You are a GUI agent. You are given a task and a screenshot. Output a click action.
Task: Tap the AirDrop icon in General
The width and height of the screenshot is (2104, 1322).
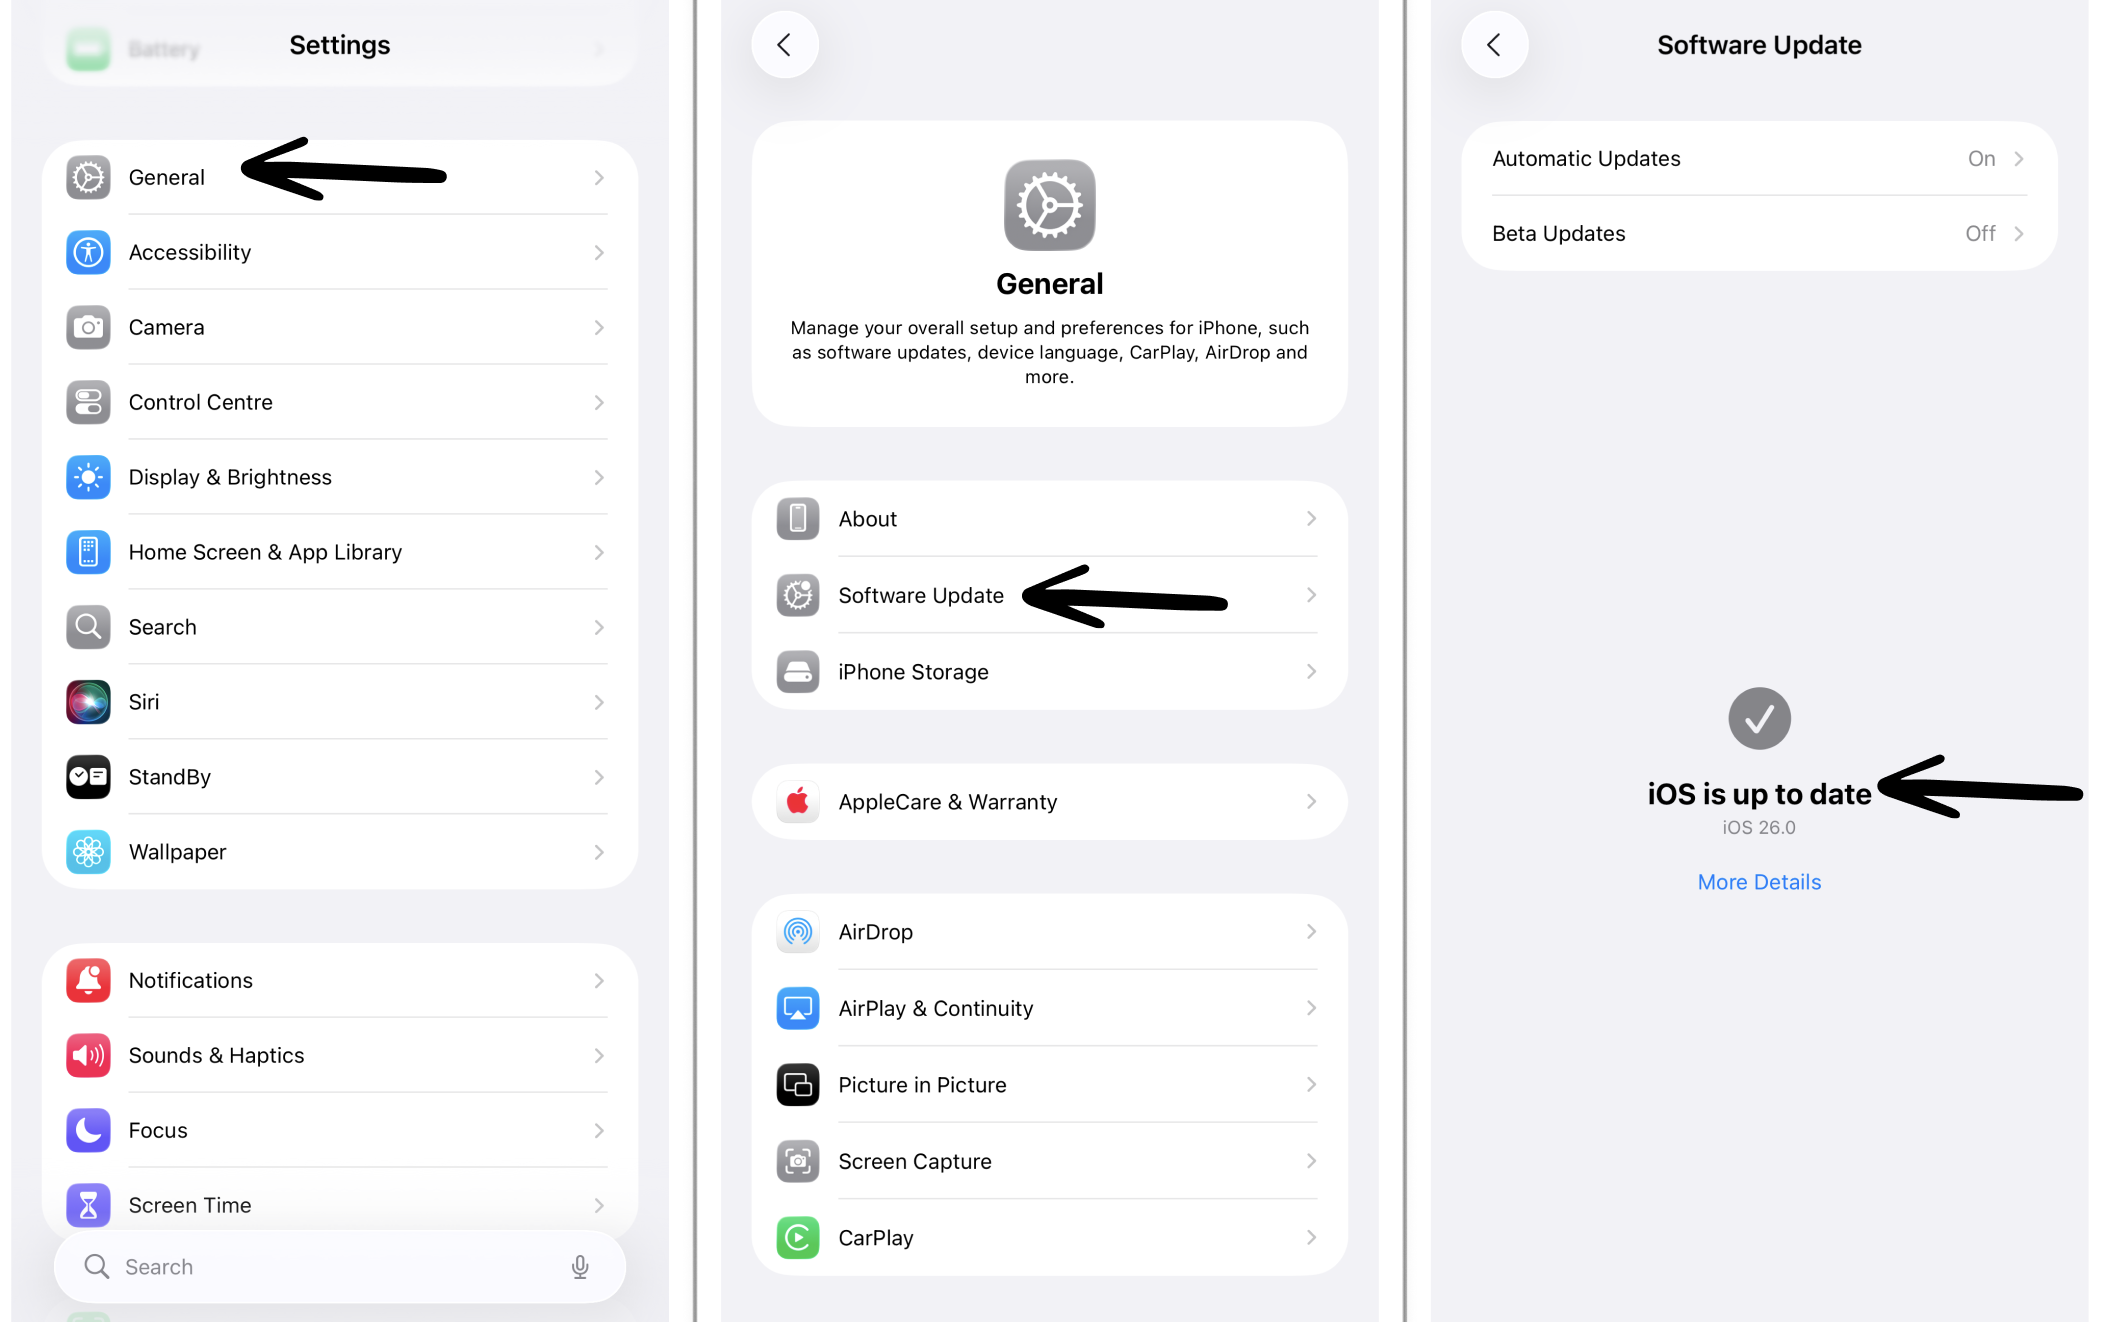click(798, 932)
